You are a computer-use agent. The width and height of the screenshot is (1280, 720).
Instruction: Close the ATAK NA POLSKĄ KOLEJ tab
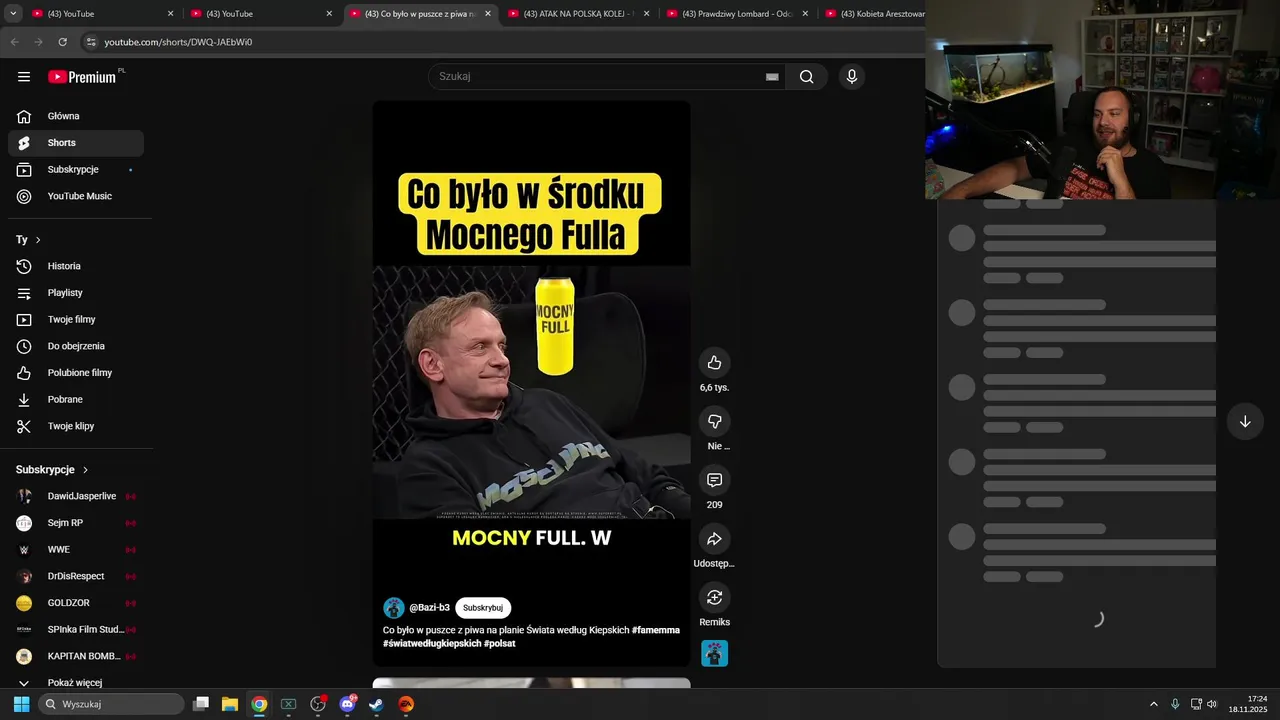click(x=646, y=14)
